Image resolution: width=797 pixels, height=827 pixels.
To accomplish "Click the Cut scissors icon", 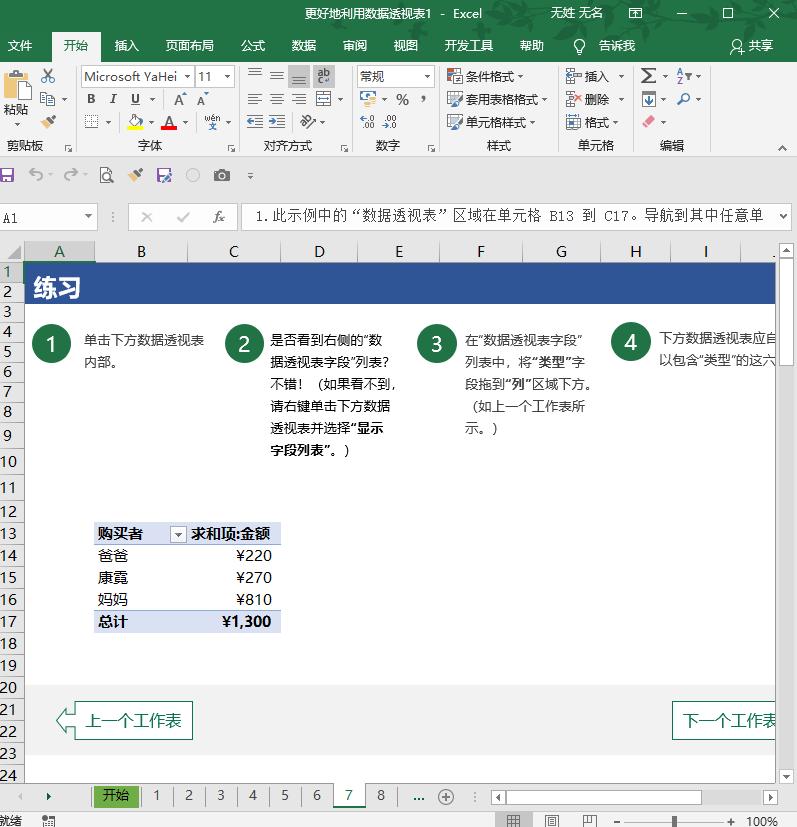I will coord(48,76).
